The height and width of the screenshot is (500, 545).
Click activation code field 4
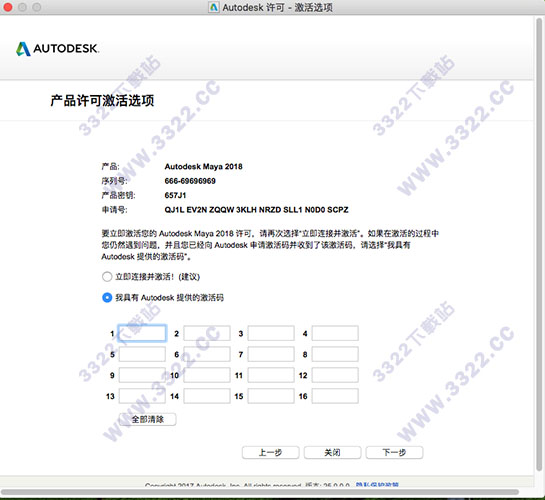(x=335, y=334)
